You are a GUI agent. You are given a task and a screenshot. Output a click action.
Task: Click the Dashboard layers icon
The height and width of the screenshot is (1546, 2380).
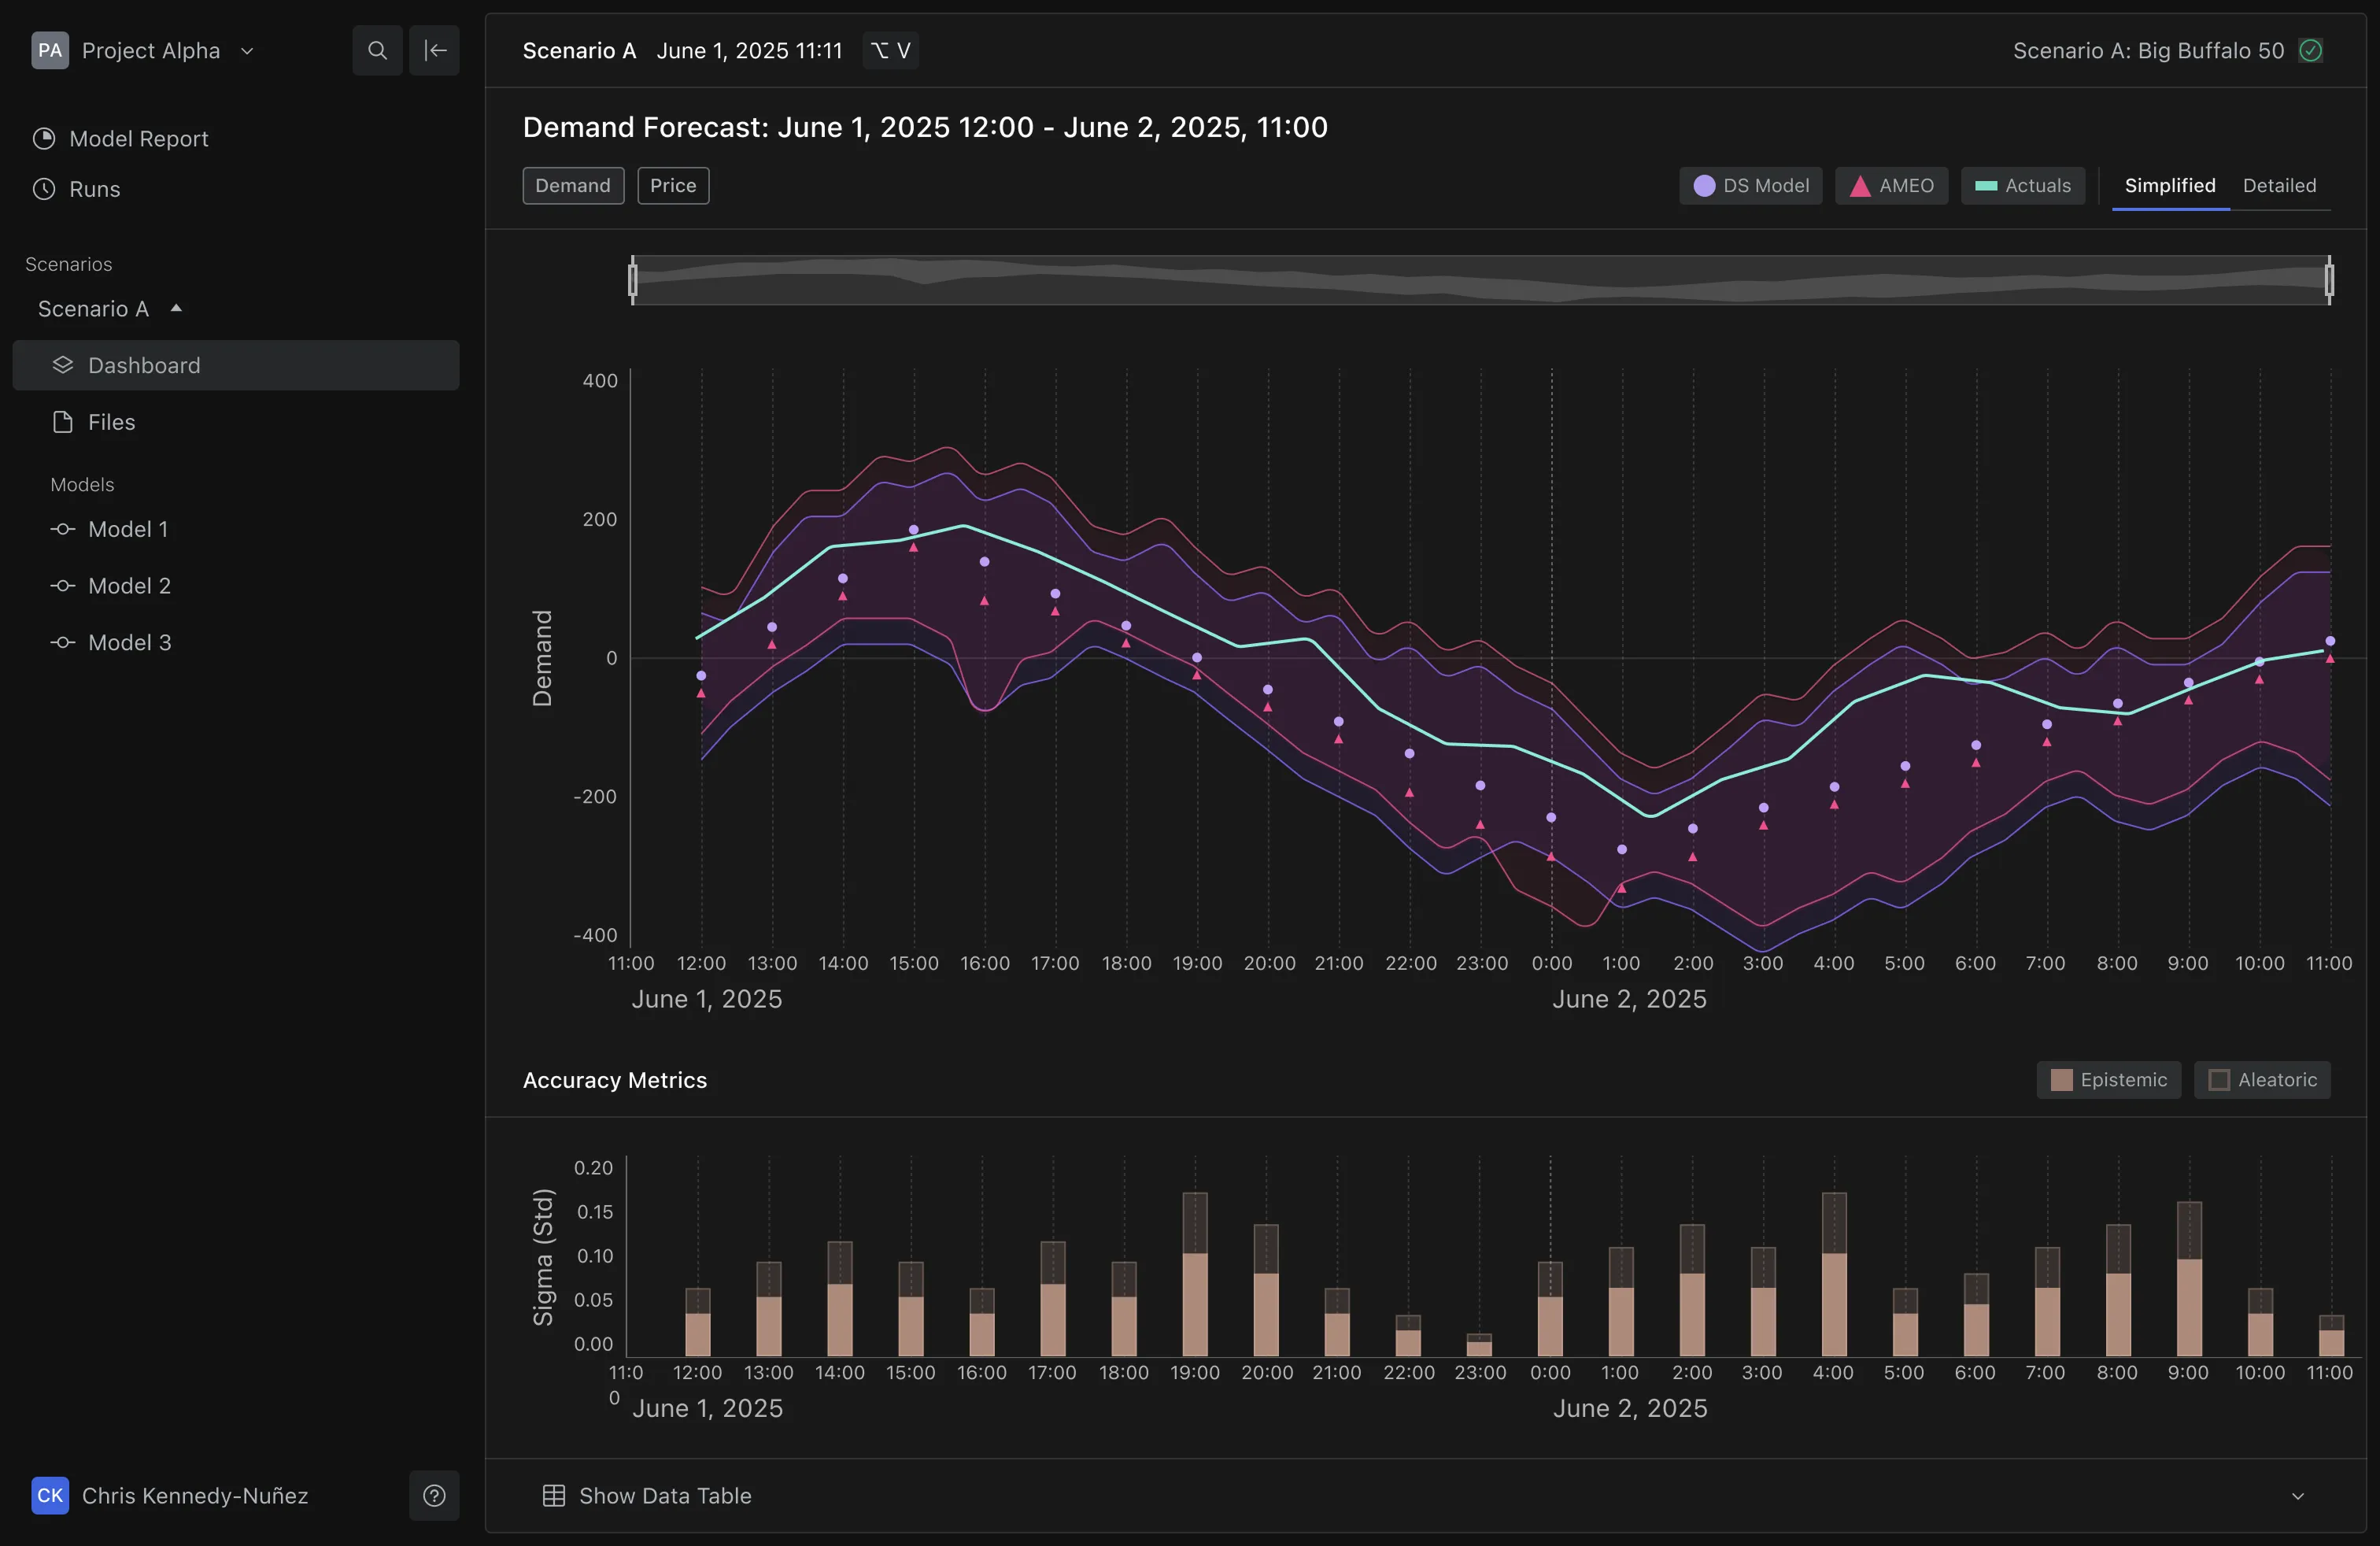pos(63,365)
